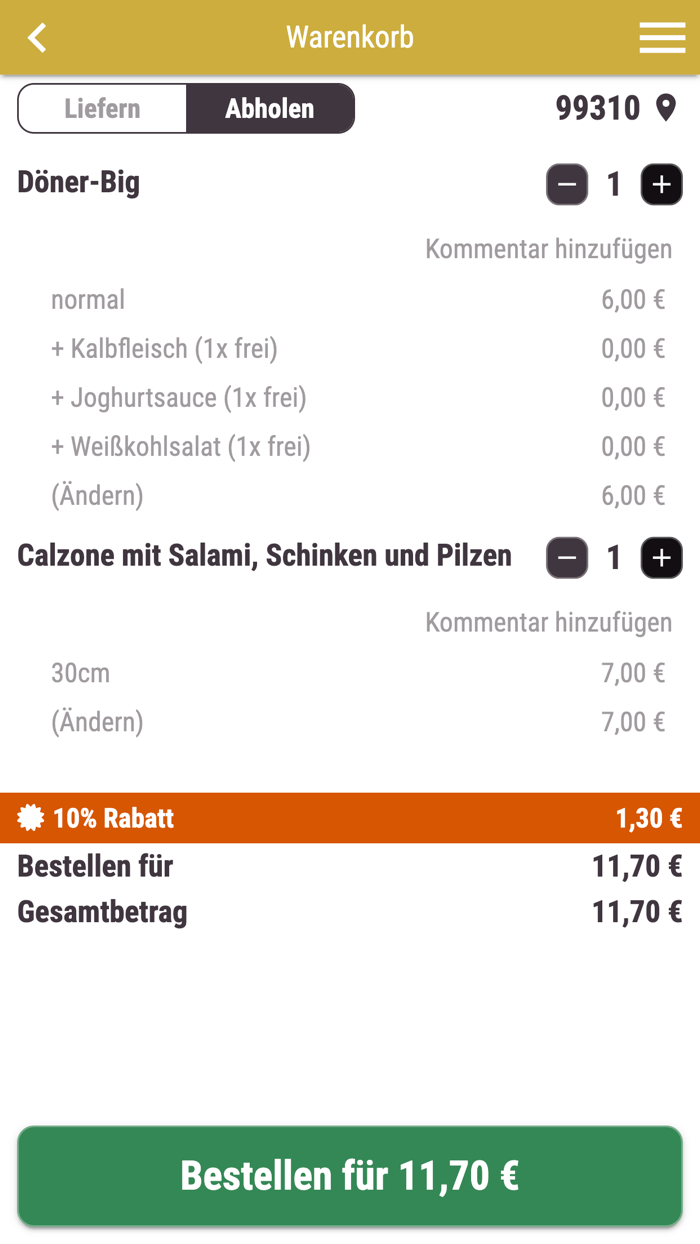
Task: Decrease Döner-Big quantity with the minus icon
Action: [x=567, y=184]
